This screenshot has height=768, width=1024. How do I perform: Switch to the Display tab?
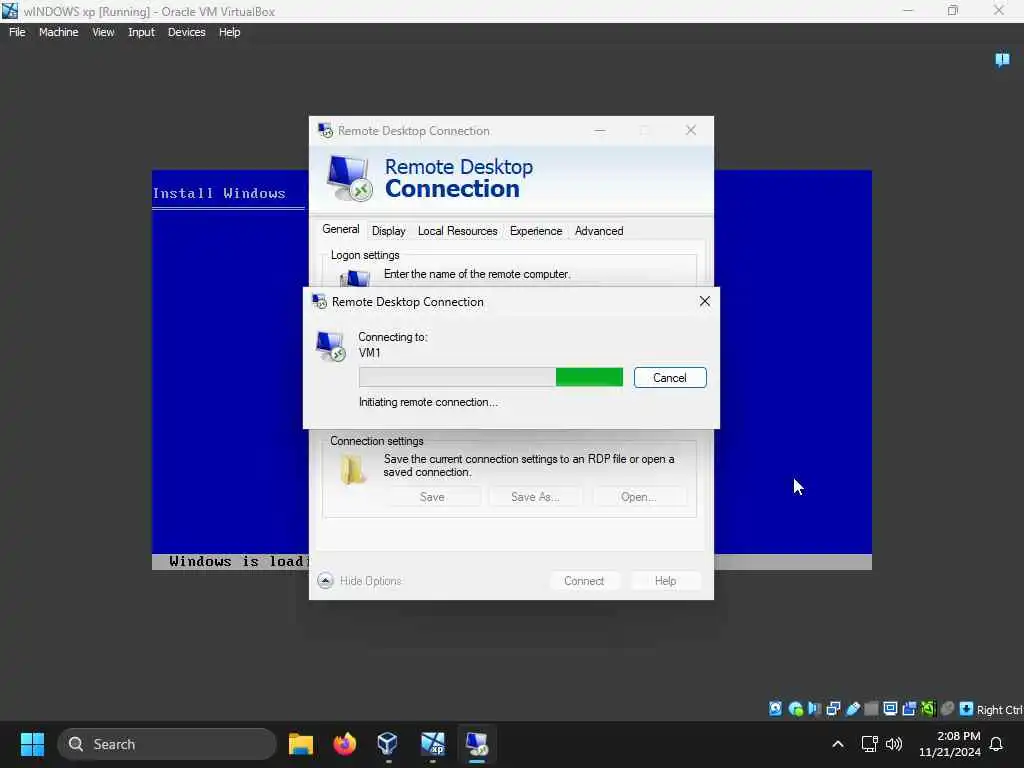click(x=389, y=231)
